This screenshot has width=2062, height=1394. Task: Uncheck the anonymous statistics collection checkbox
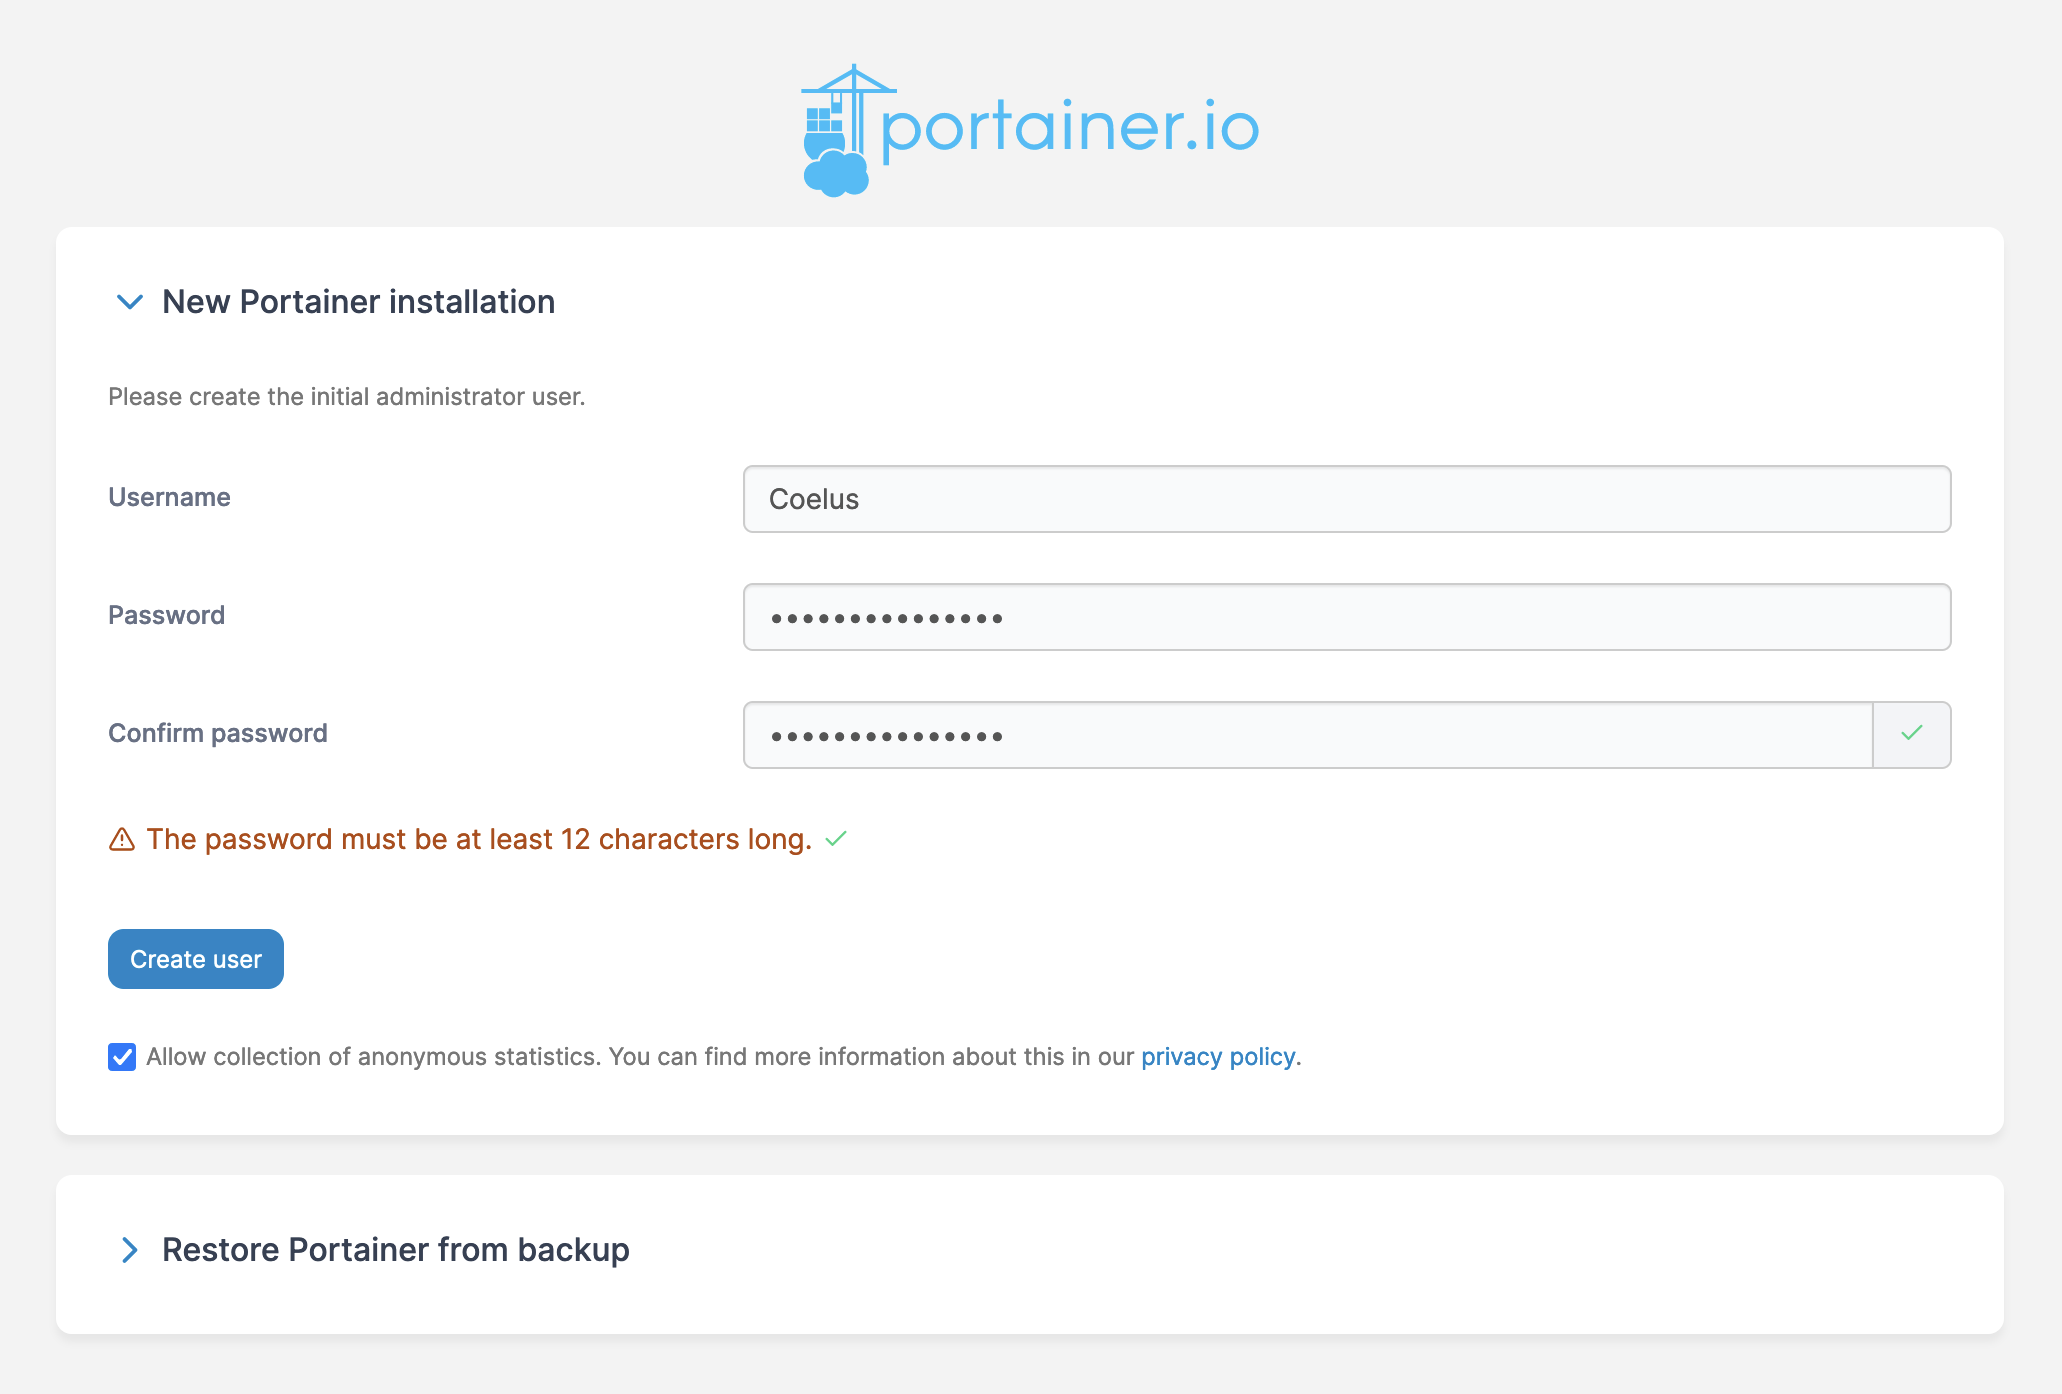point(122,1057)
